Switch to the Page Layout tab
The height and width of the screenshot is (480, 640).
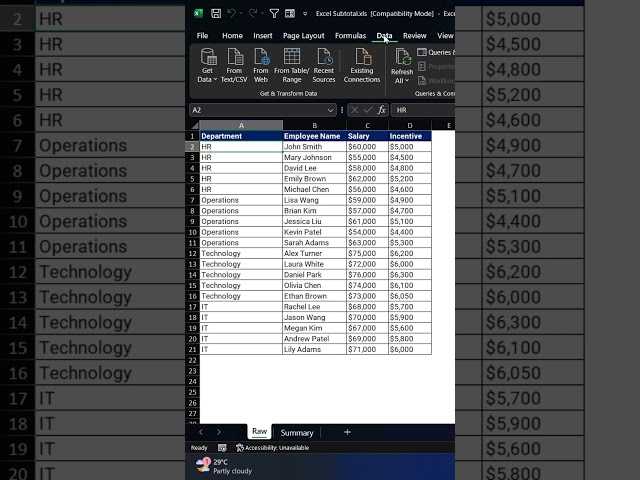click(304, 36)
